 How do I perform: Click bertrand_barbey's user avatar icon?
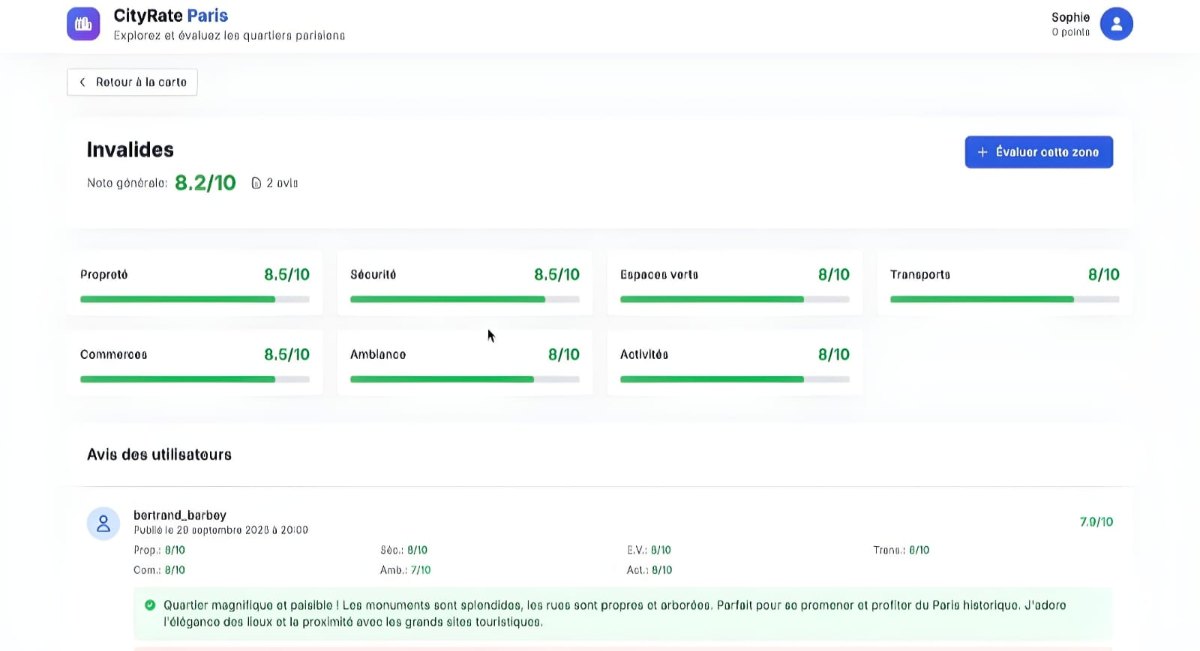click(x=103, y=522)
